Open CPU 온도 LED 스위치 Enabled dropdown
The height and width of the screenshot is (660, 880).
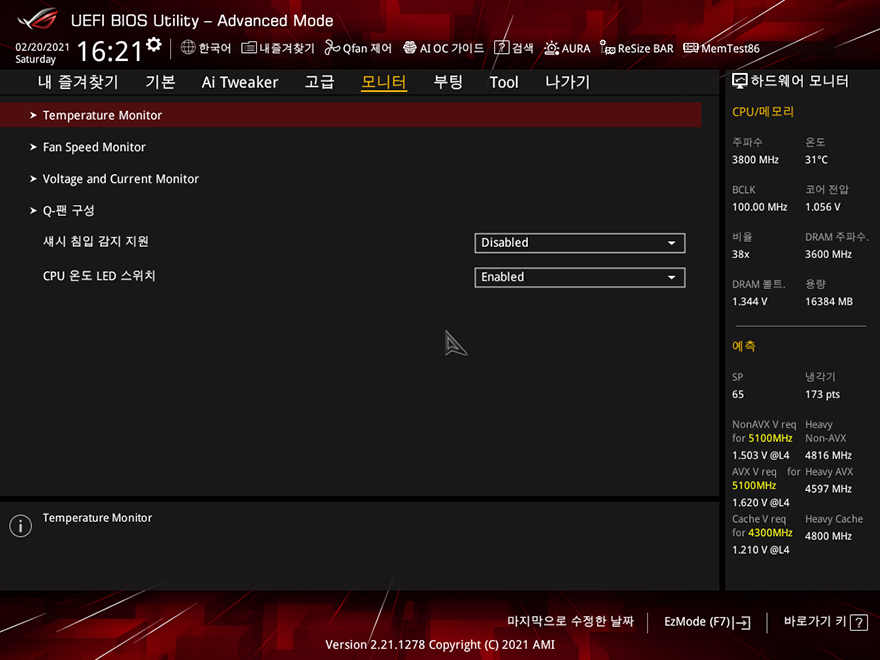[x=580, y=277]
